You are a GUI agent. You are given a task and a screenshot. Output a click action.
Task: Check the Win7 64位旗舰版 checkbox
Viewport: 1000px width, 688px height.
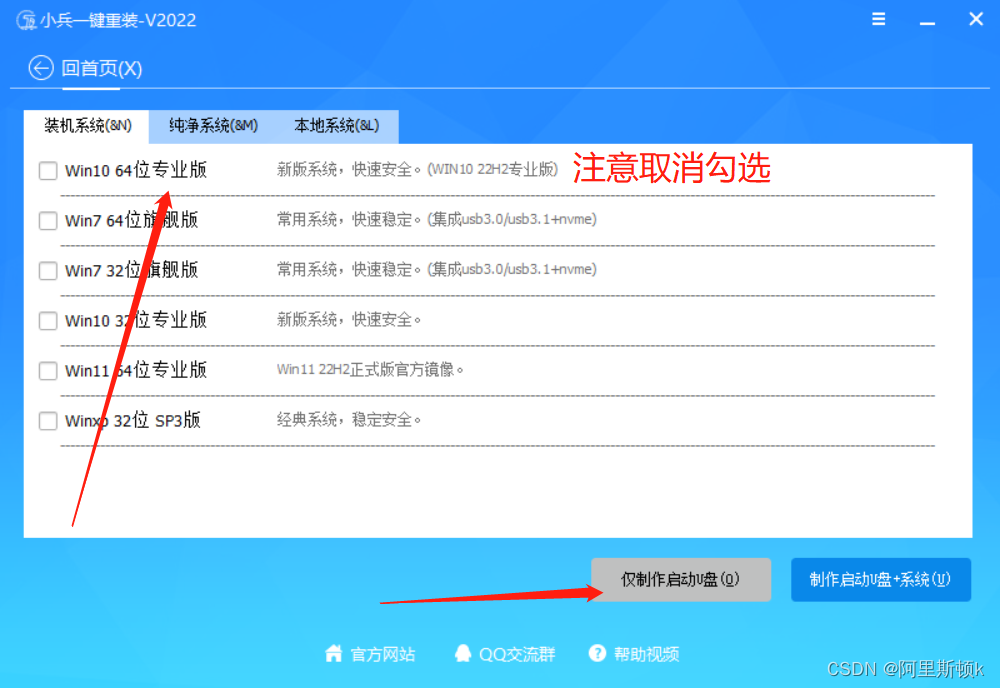[48, 221]
